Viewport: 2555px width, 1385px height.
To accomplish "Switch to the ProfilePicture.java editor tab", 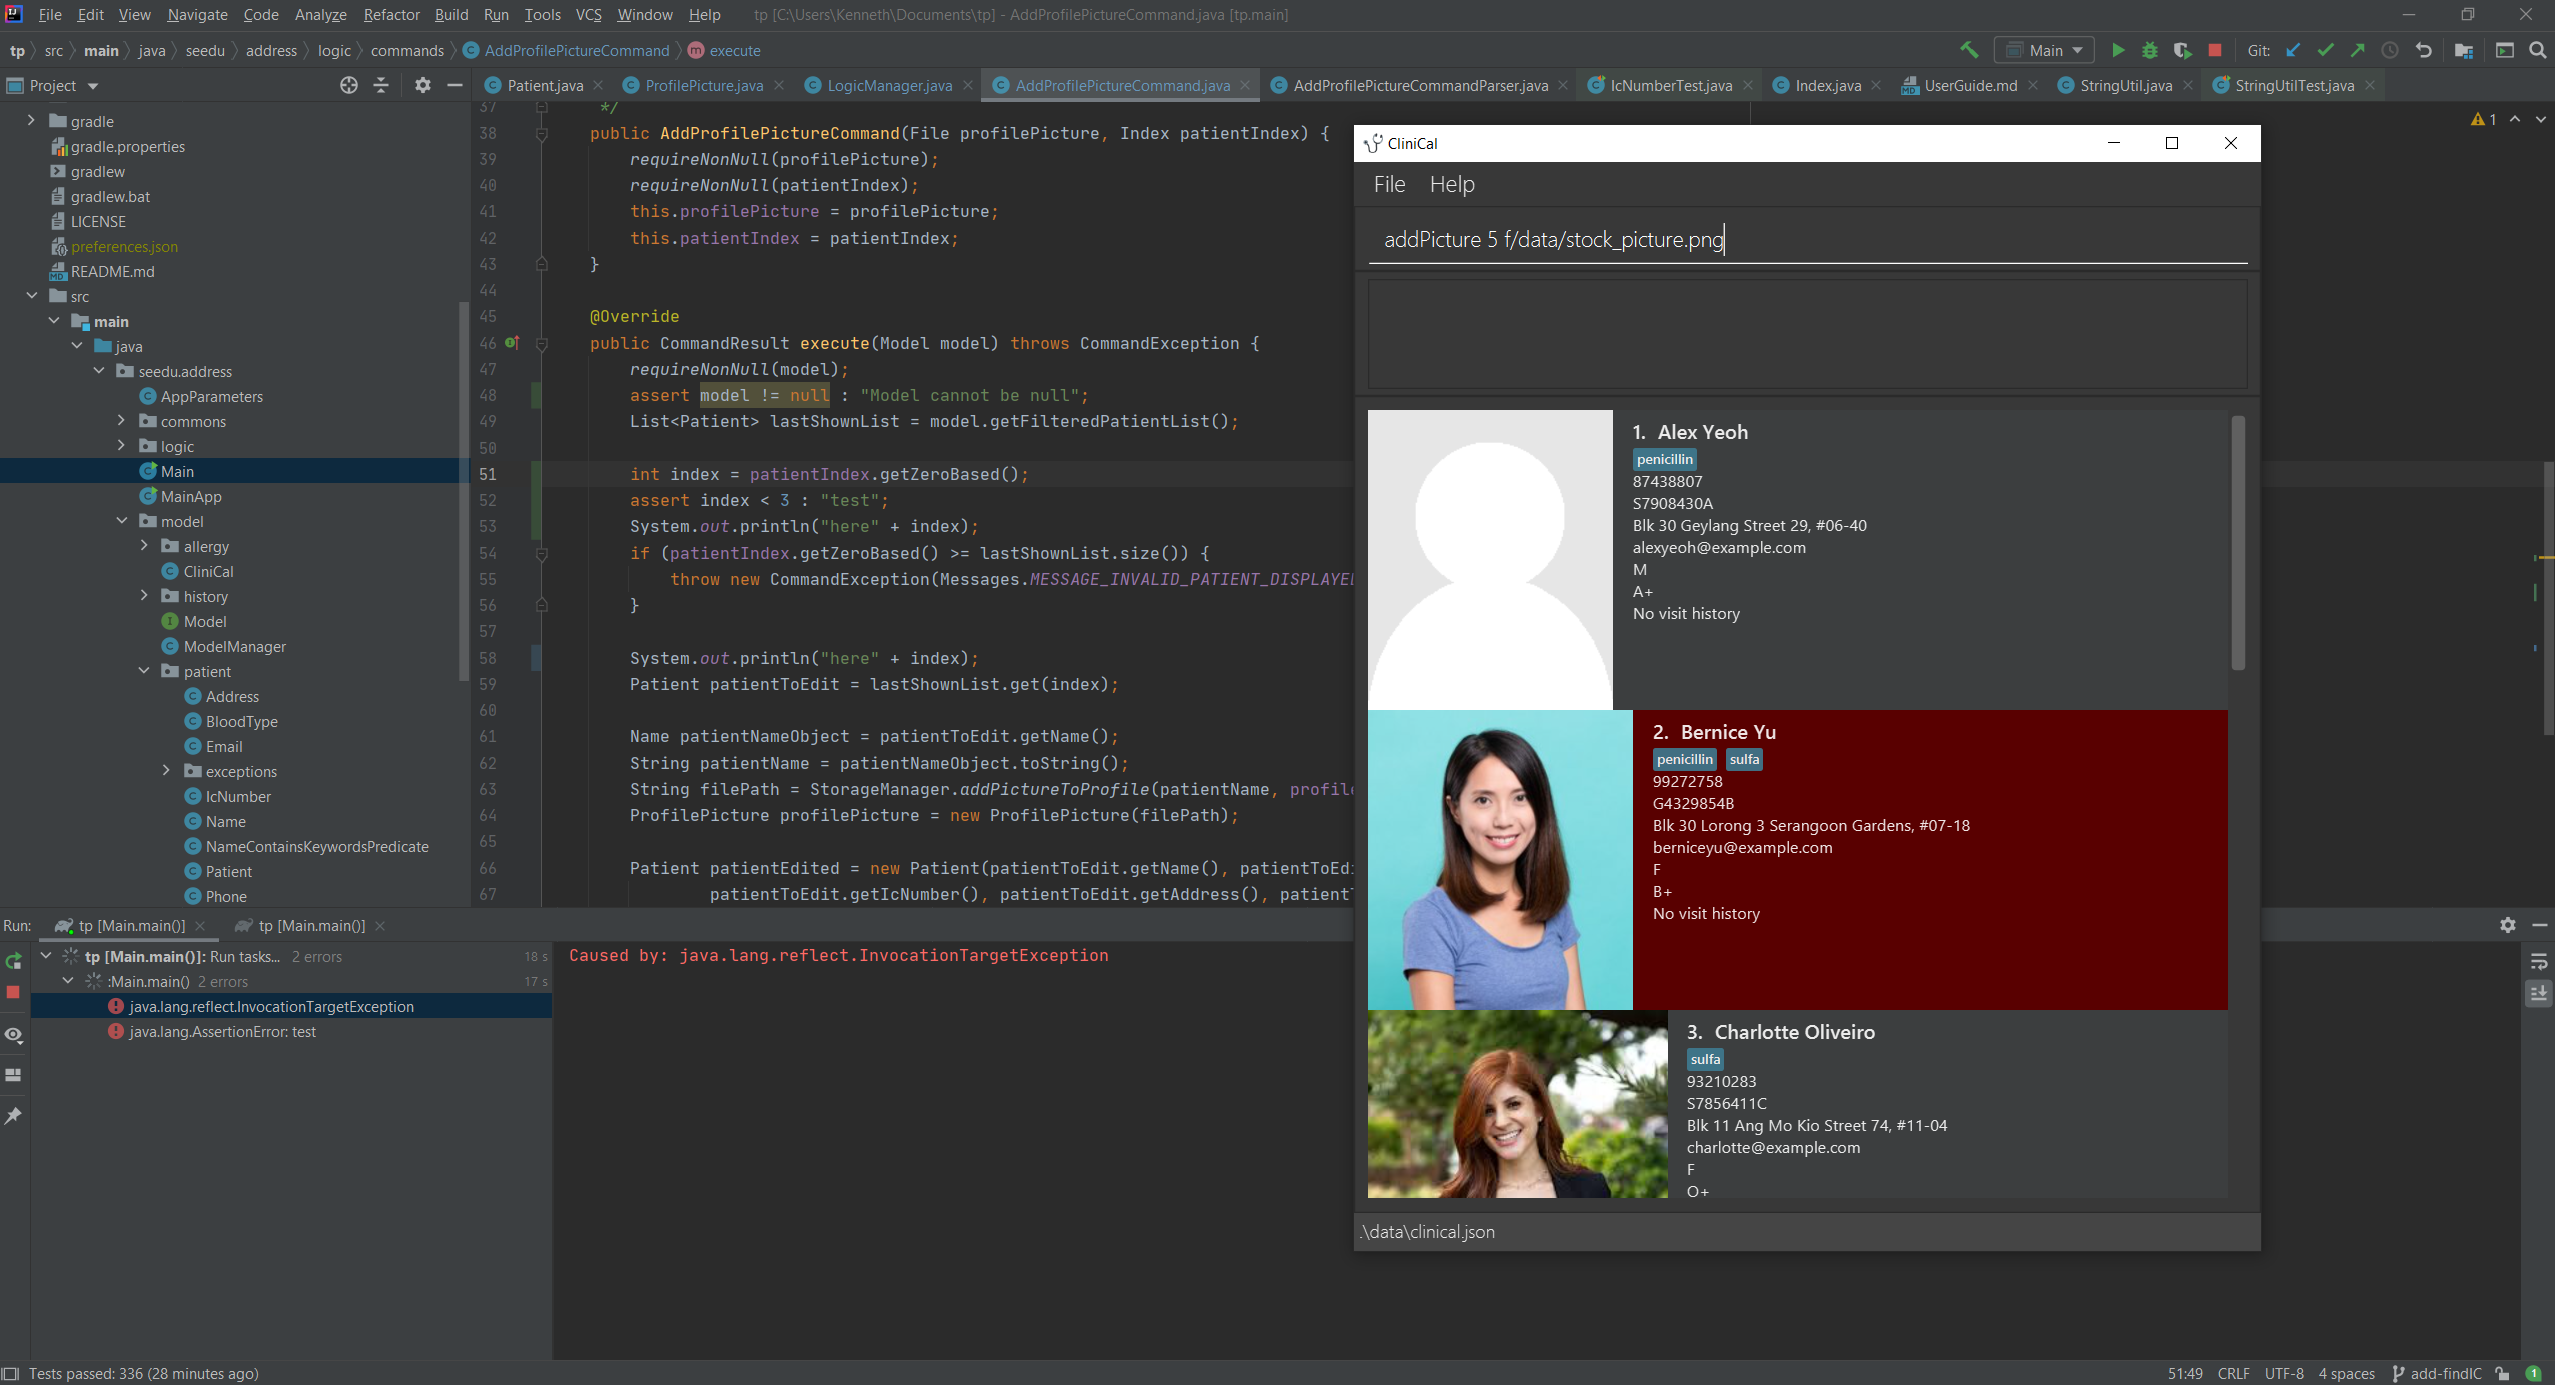I will (x=703, y=86).
